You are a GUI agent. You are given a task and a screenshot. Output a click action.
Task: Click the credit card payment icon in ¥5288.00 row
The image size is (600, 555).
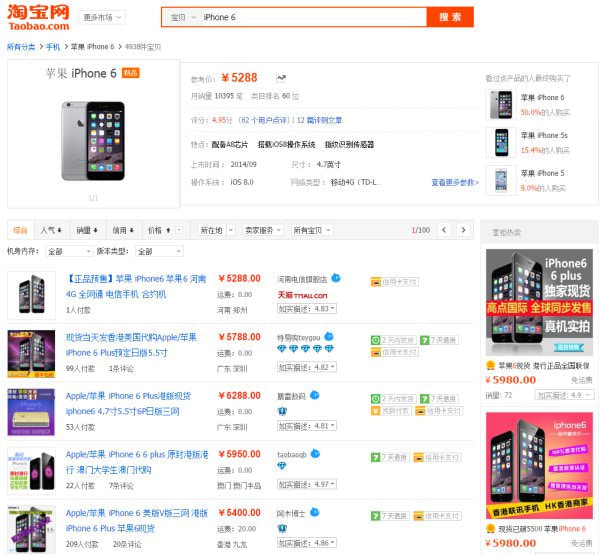[x=376, y=282]
